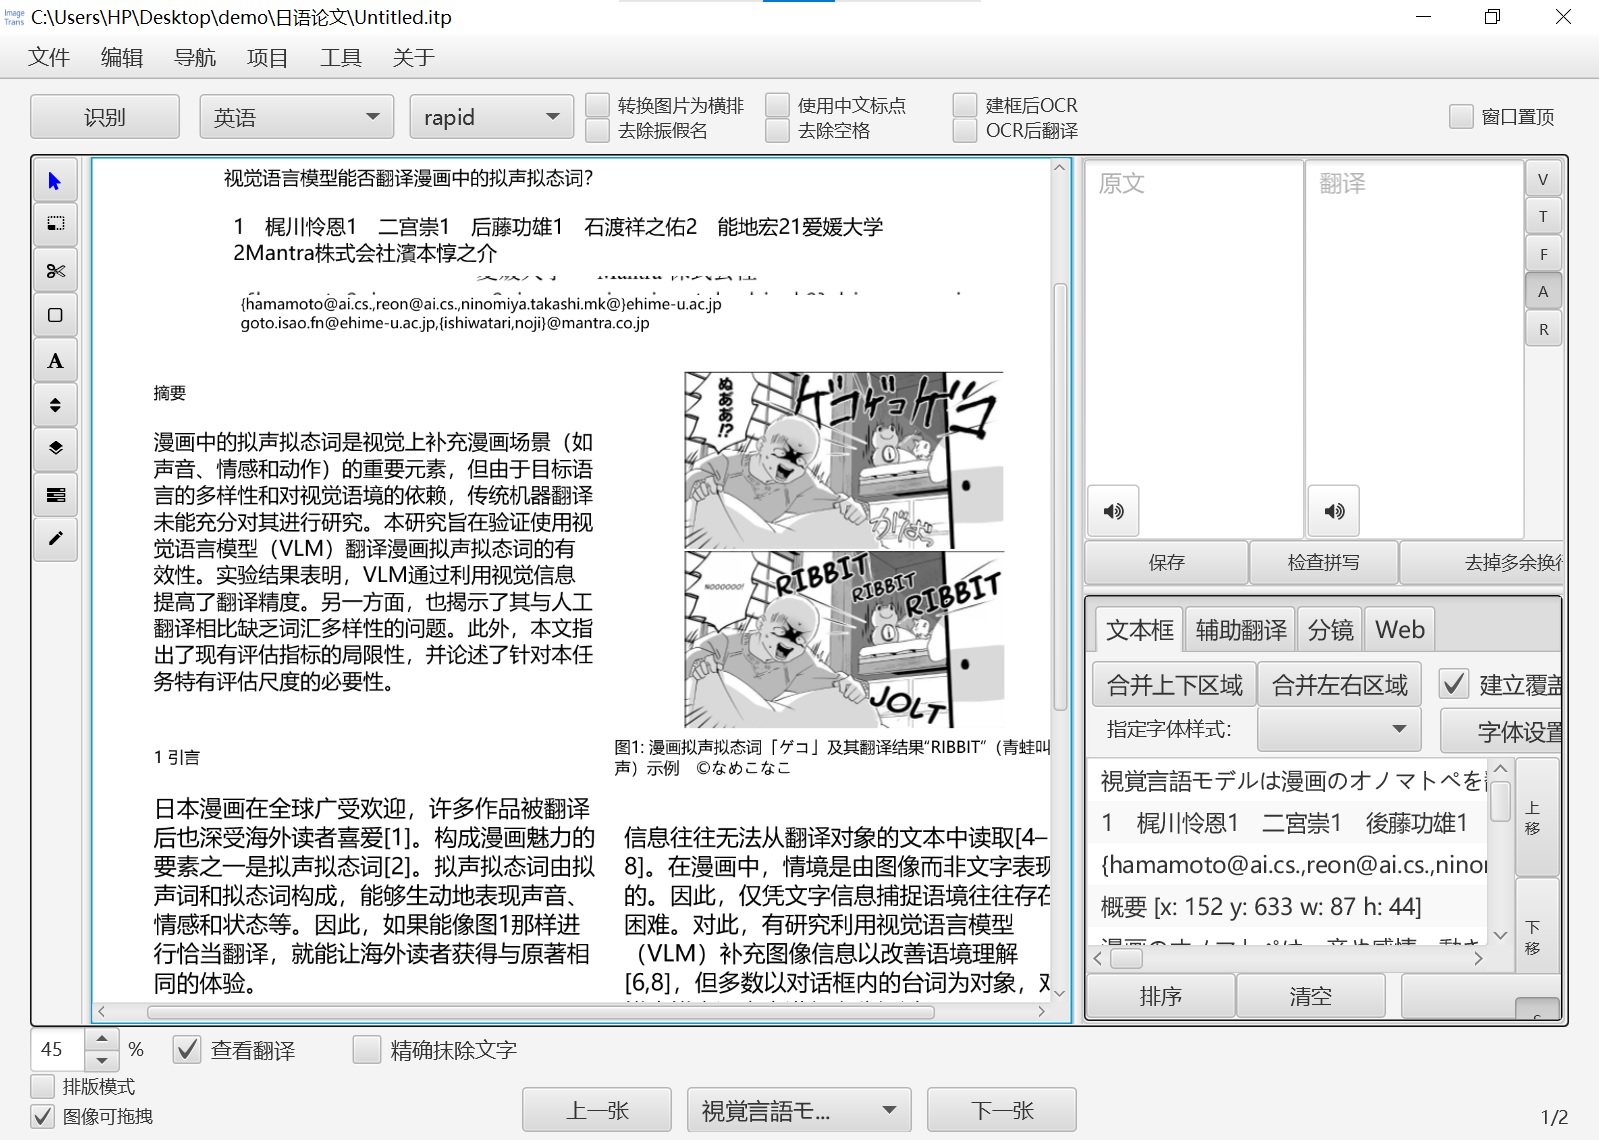Open the 文件 menu

[49, 58]
